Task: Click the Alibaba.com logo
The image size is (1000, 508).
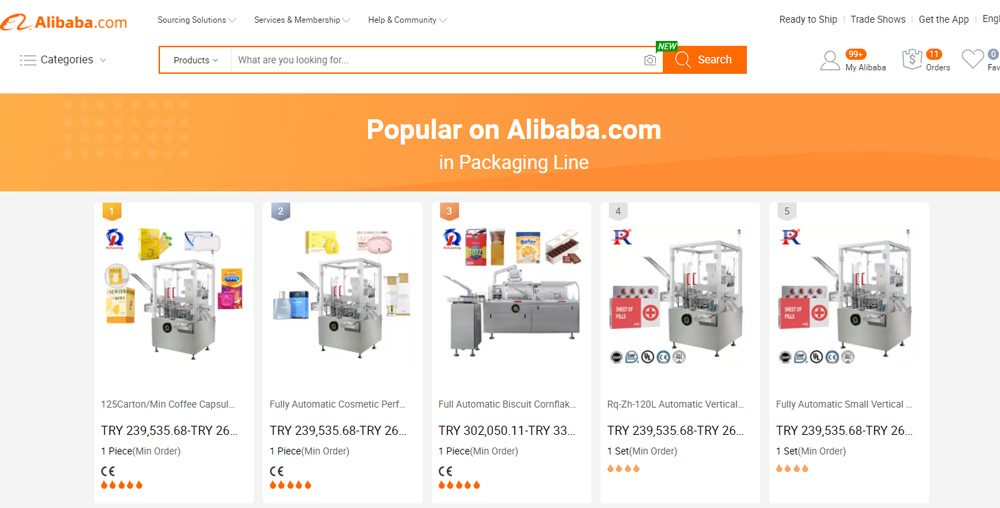Action: click(x=64, y=22)
